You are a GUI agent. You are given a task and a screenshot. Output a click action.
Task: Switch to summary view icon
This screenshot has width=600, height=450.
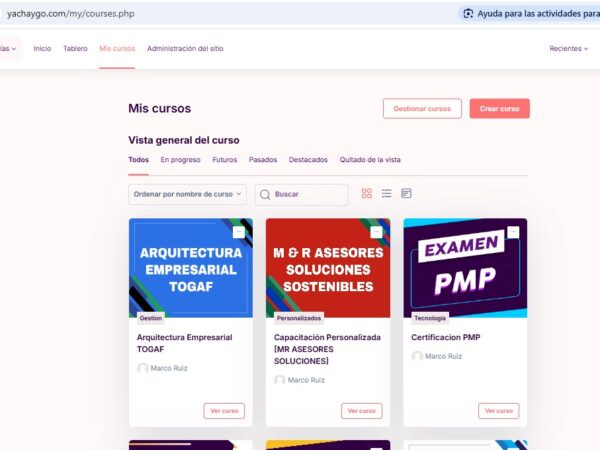pos(406,194)
